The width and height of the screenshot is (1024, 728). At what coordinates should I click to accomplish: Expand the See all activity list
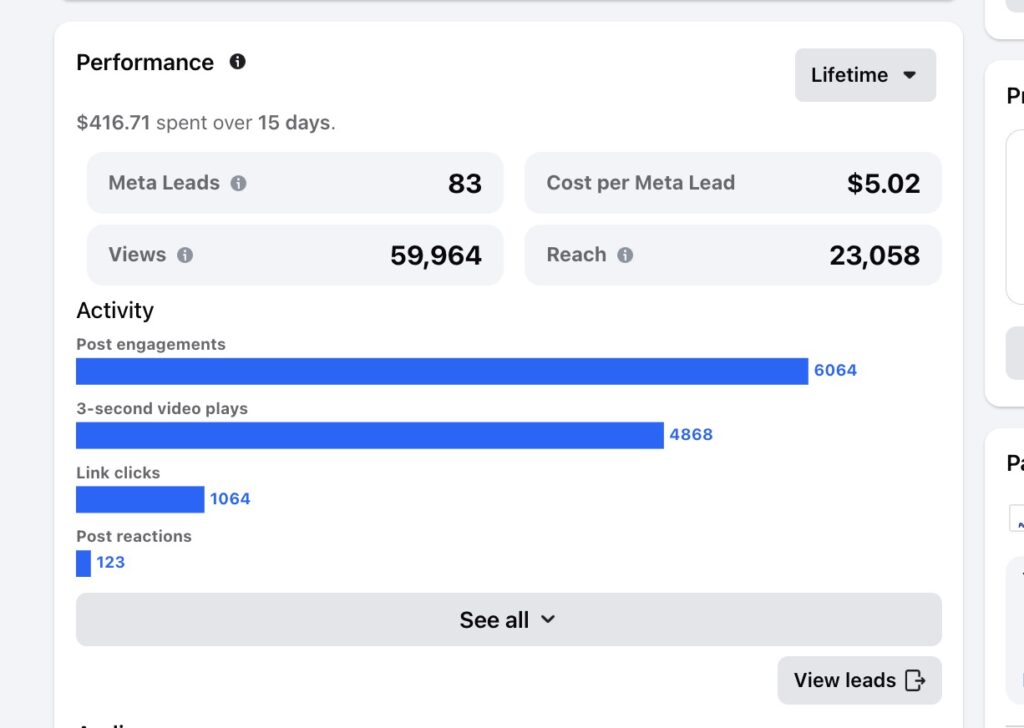click(x=508, y=619)
